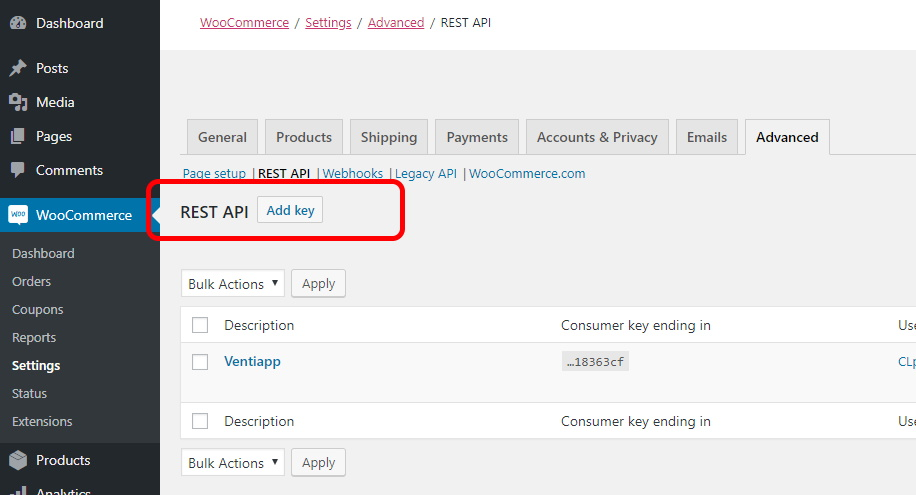This screenshot has width=916, height=495.
Task: Click the WooCommerce Woo logo icon
Action: (18, 215)
